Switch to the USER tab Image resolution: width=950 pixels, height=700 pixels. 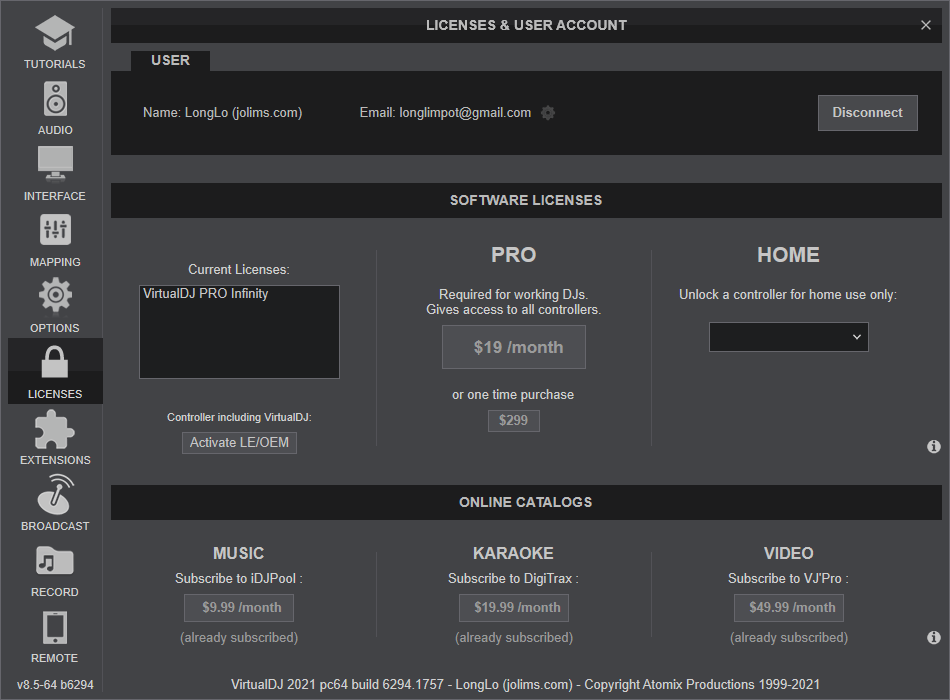pyautogui.click(x=170, y=61)
